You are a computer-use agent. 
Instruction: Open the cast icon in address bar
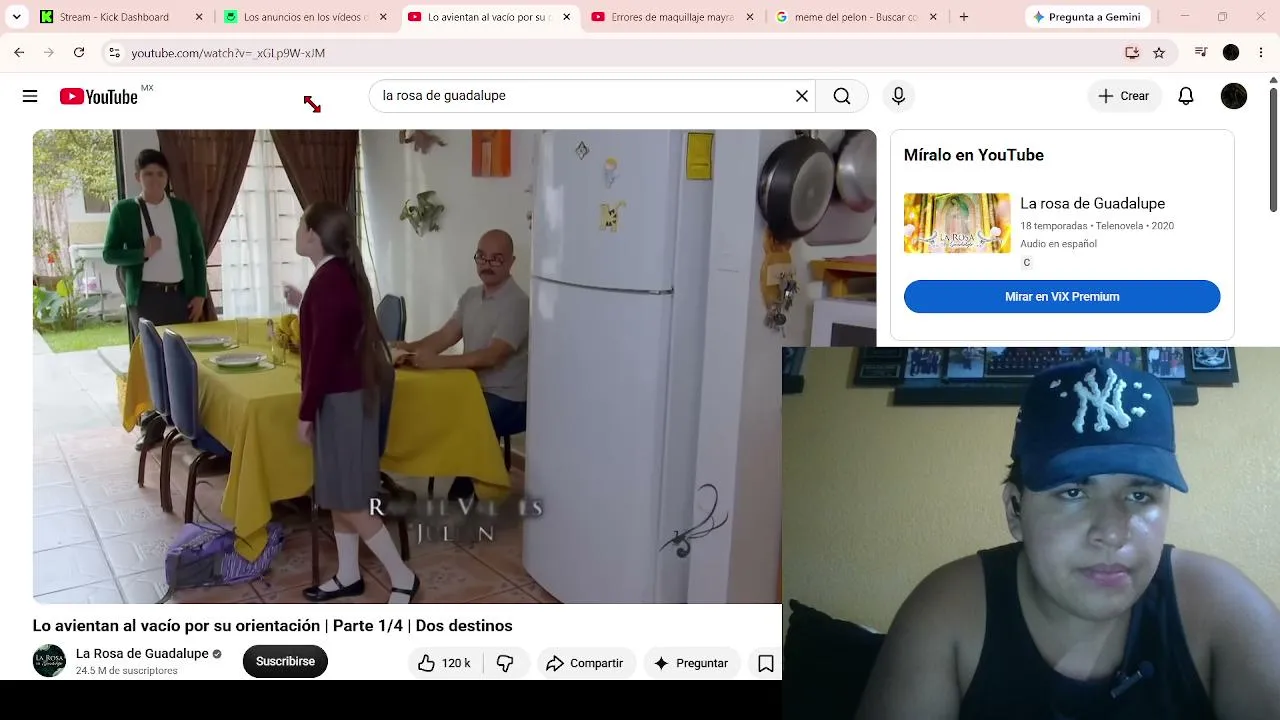pos(1132,53)
